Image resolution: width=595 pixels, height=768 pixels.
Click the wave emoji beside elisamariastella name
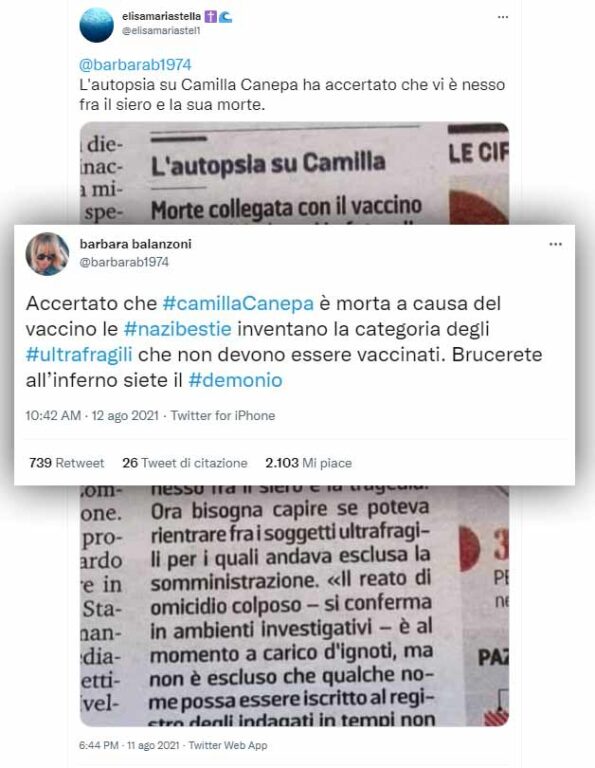[x=225, y=17]
